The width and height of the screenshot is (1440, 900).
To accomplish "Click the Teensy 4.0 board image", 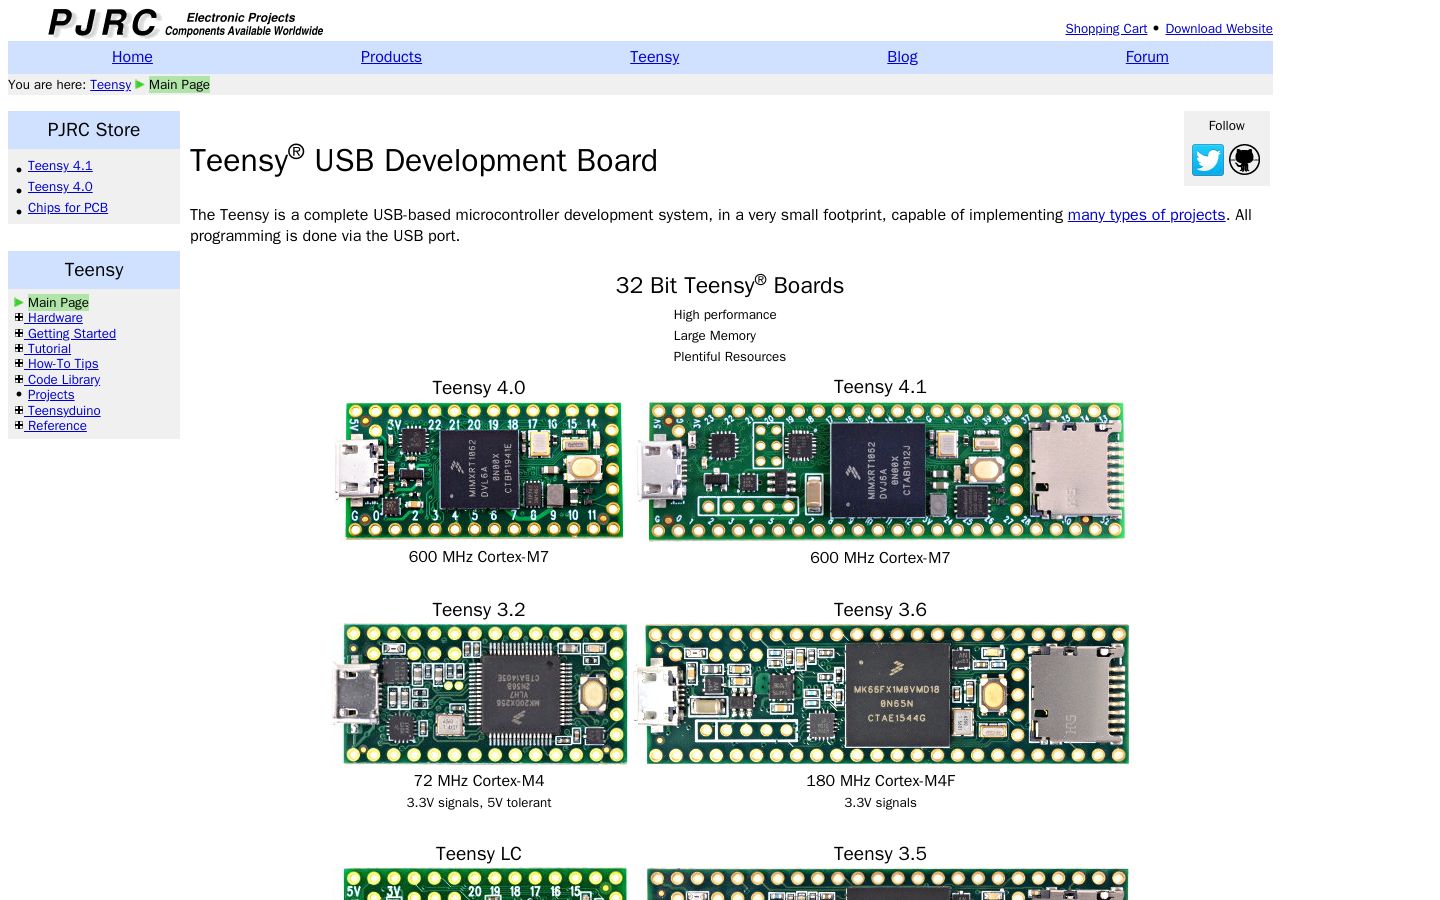I will [479, 471].
